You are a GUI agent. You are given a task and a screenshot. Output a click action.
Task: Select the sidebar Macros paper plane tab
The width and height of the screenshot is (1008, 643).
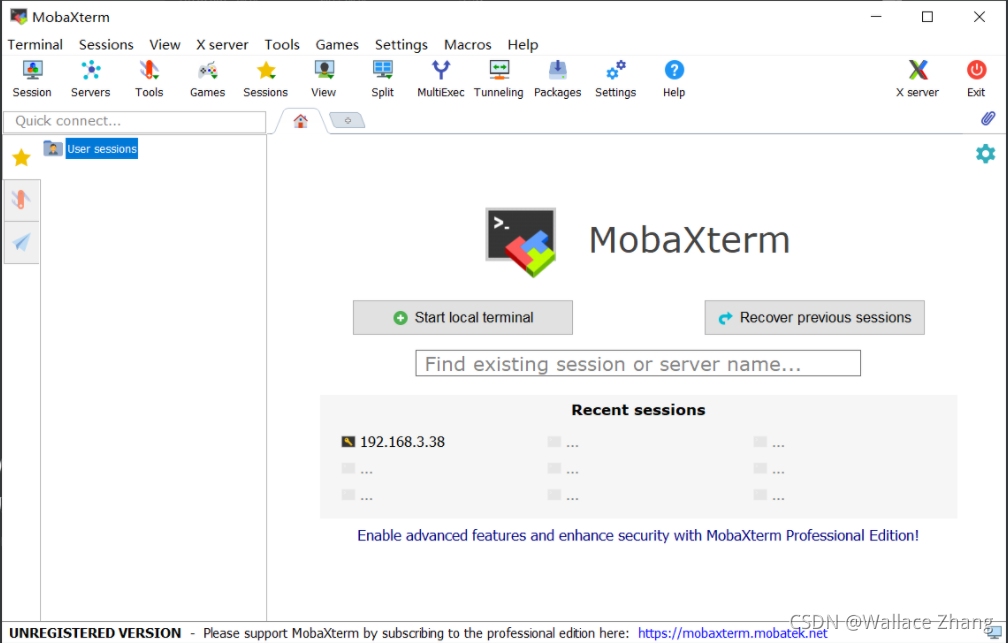coord(21,242)
